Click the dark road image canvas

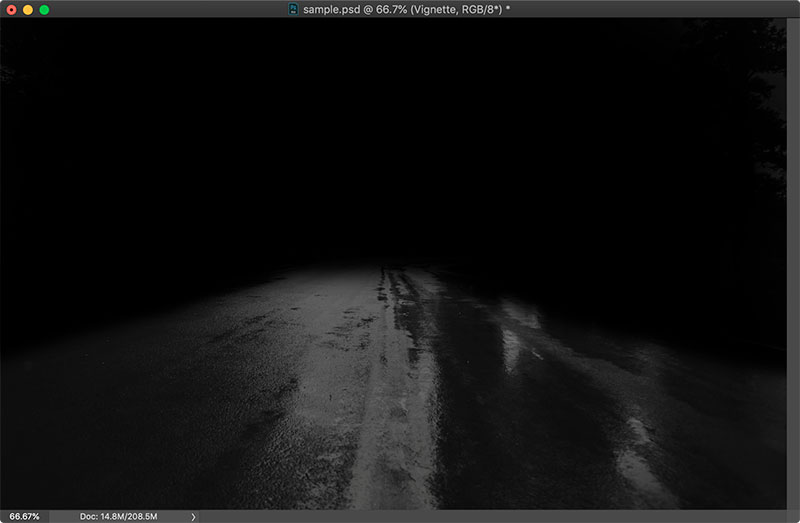tap(393, 264)
